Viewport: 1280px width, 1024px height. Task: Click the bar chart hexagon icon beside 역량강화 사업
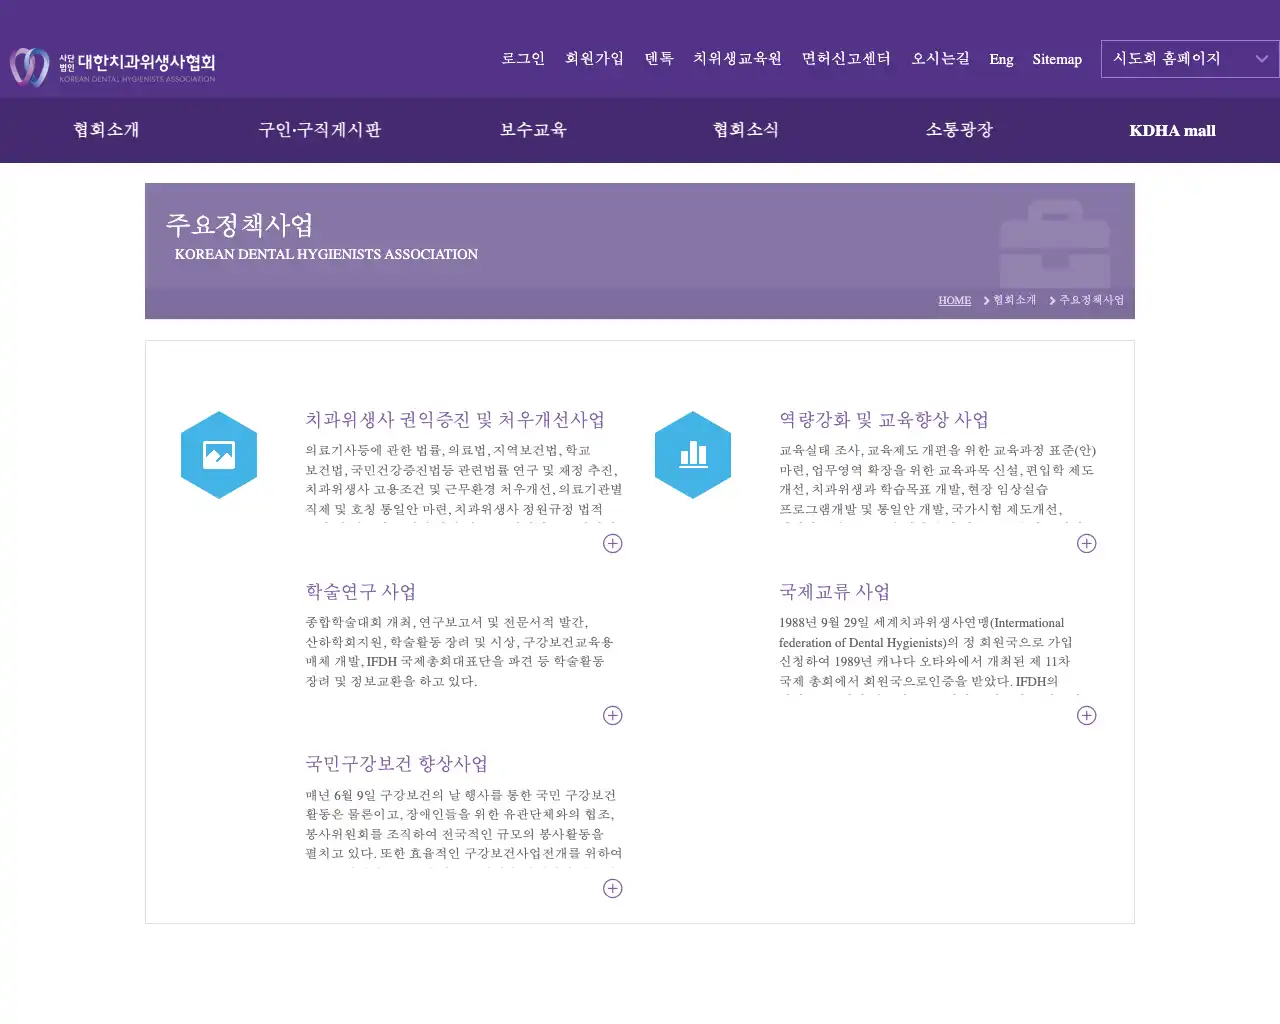point(693,455)
